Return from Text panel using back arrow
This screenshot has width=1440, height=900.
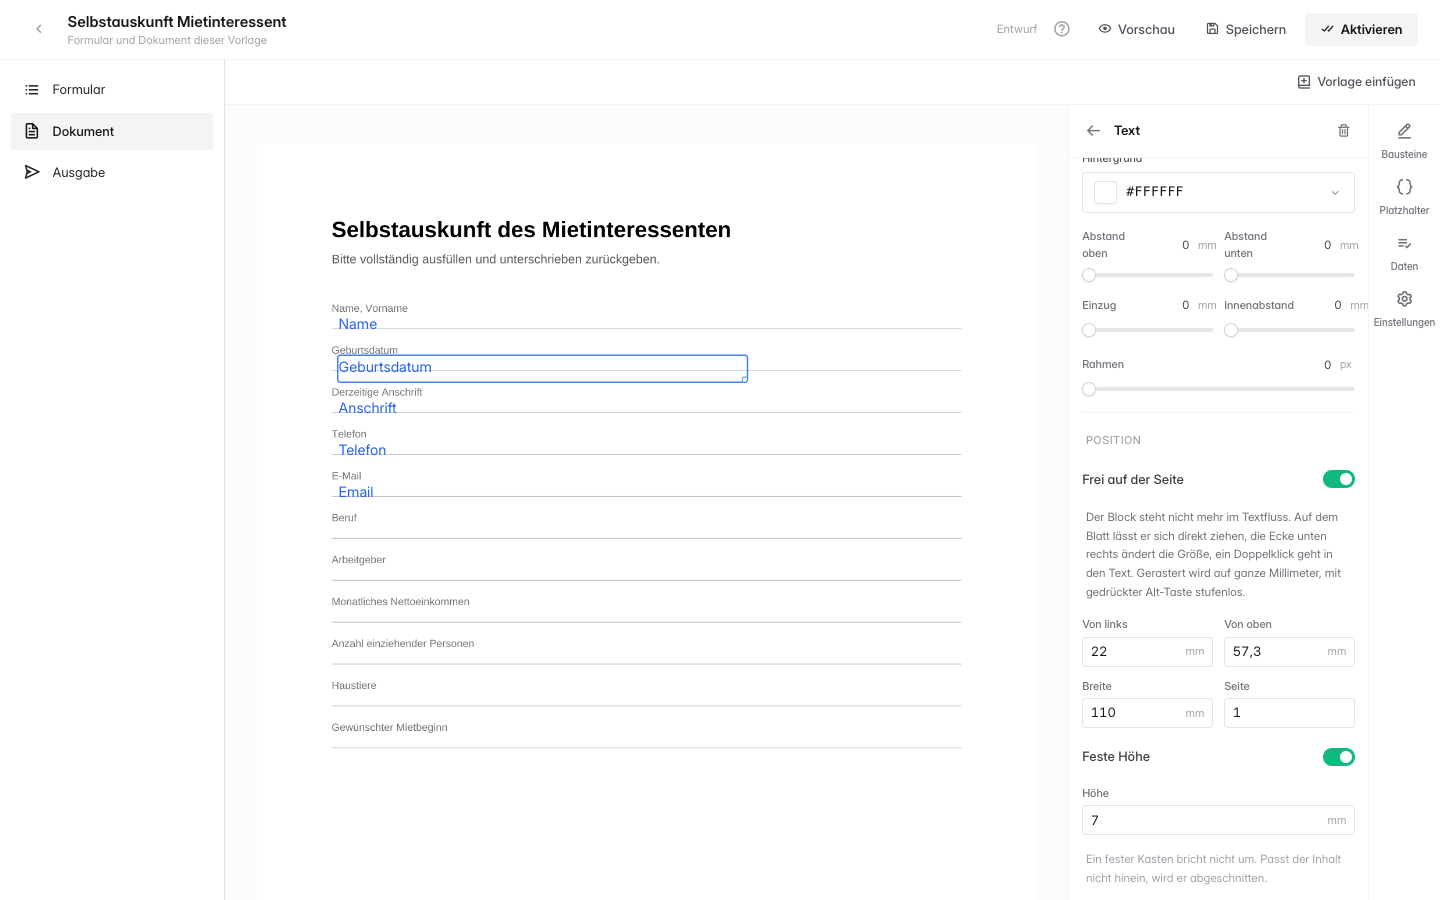pyautogui.click(x=1093, y=131)
